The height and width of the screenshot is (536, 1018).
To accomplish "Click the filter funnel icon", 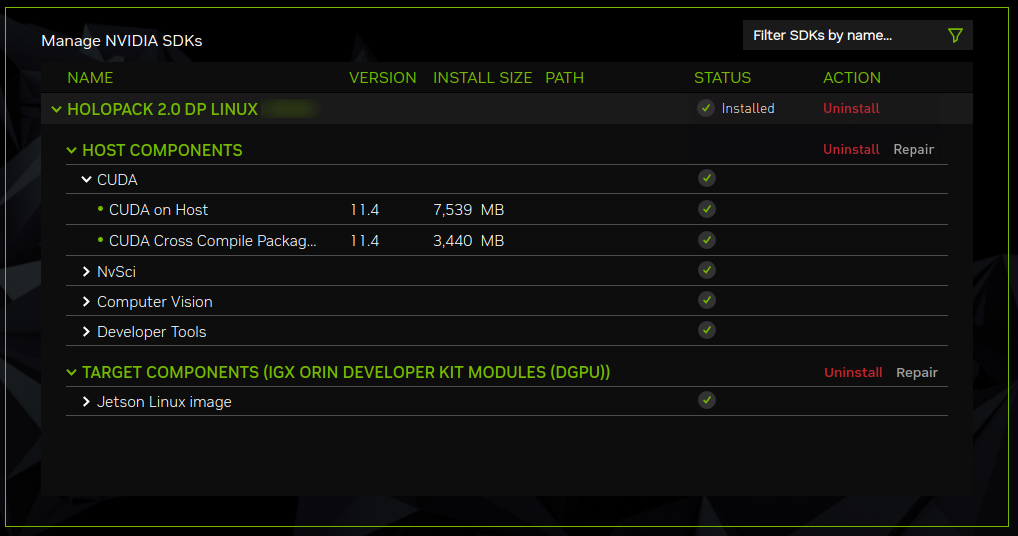I will point(955,35).
